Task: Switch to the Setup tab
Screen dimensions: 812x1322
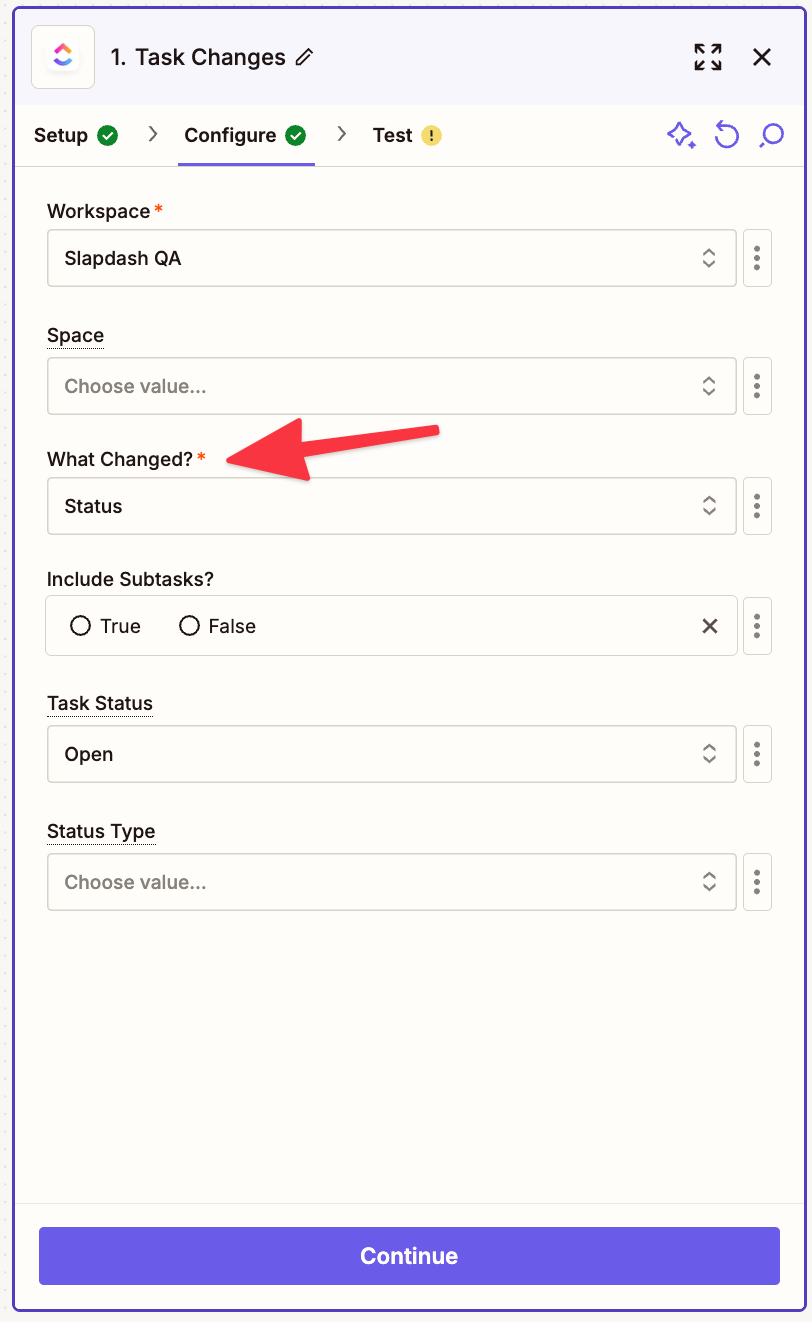Action: [x=76, y=135]
